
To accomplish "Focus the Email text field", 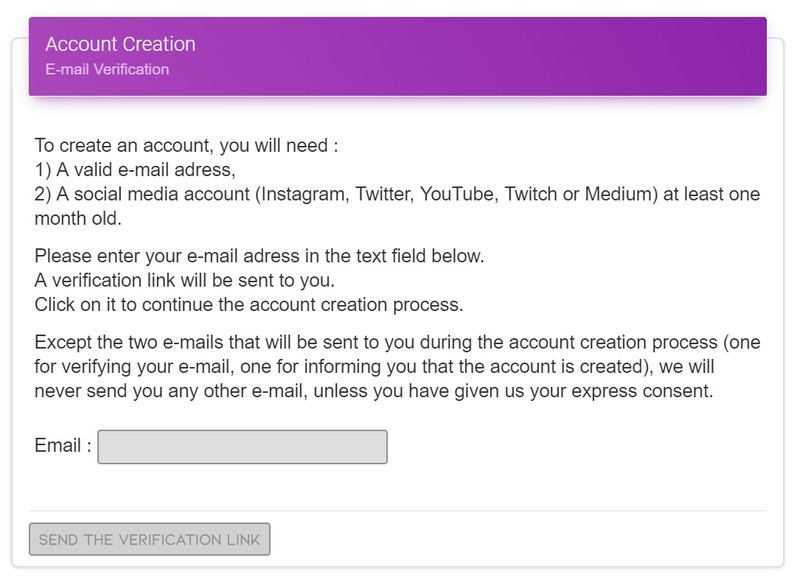I will [242, 446].
